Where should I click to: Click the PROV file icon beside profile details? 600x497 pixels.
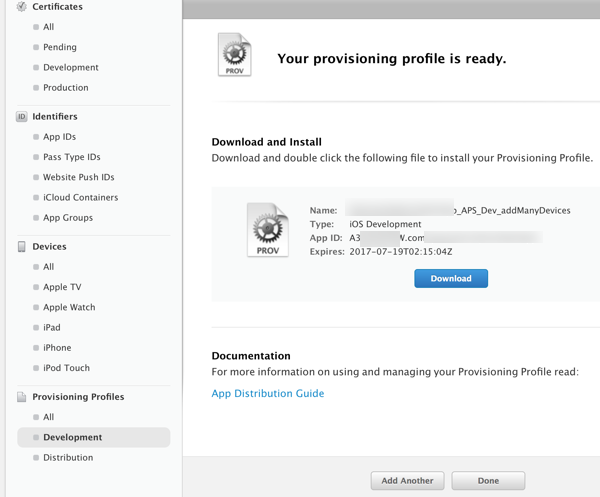[x=267, y=230]
